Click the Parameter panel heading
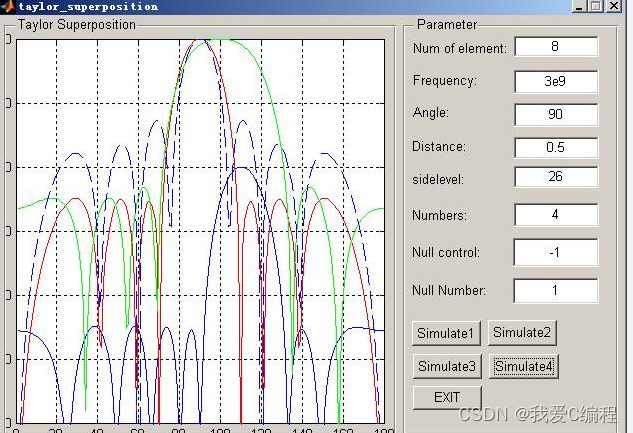Image resolution: width=633 pixels, height=433 pixels. [447, 24]
